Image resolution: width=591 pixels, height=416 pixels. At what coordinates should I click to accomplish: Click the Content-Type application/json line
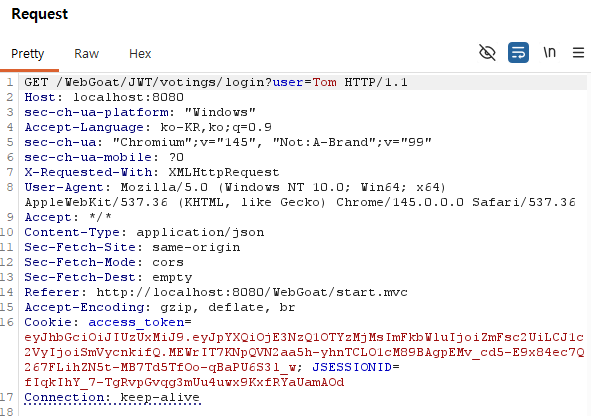144,232
